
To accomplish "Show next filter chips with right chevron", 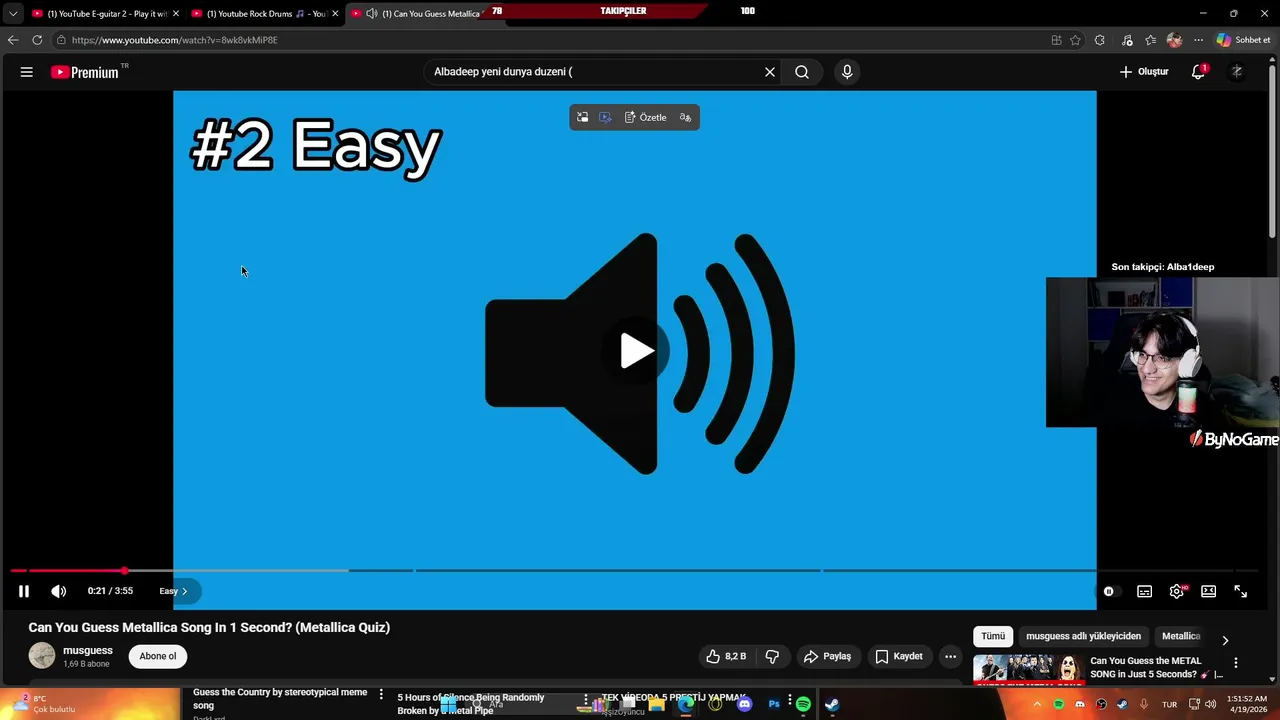I will click(x=1225, y=640).
